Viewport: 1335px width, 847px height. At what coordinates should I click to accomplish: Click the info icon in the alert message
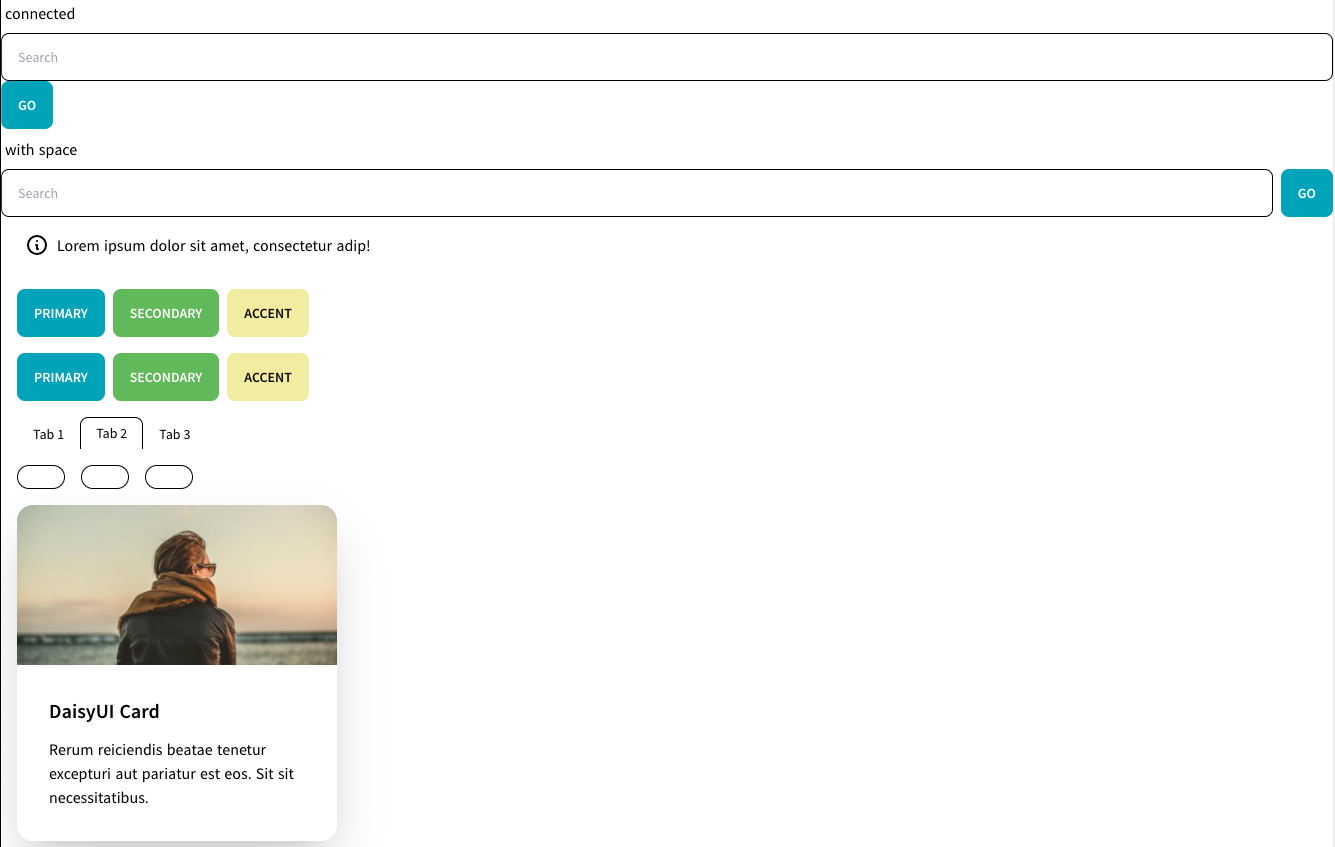coord(37,245)
